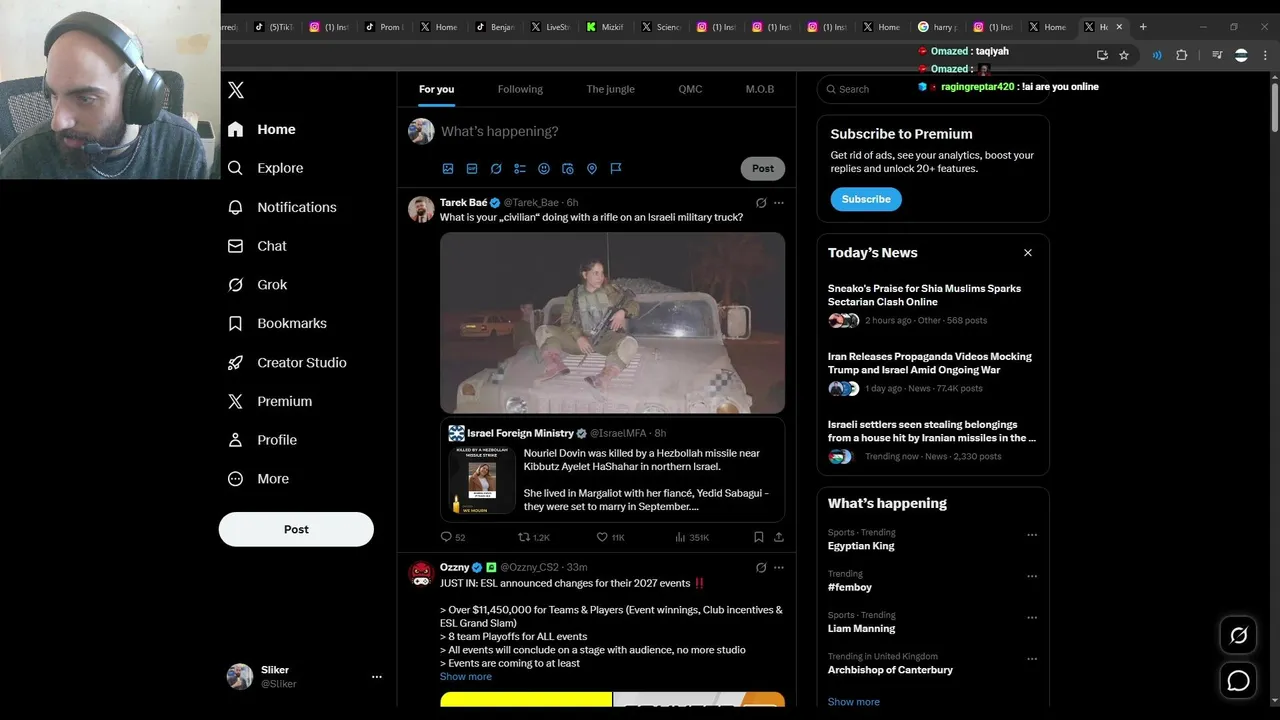Open account menu next to @Sliker

(377, 677)
